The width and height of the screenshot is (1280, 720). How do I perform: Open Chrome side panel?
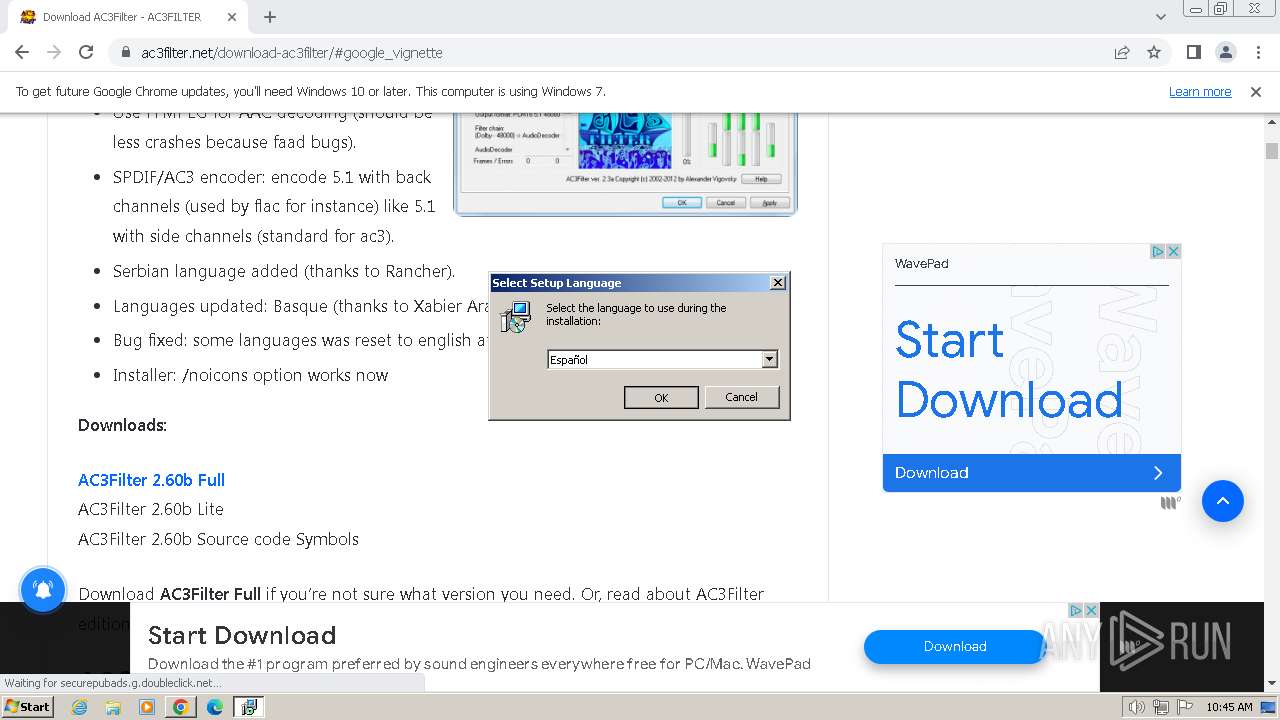tap(1194, 53)
